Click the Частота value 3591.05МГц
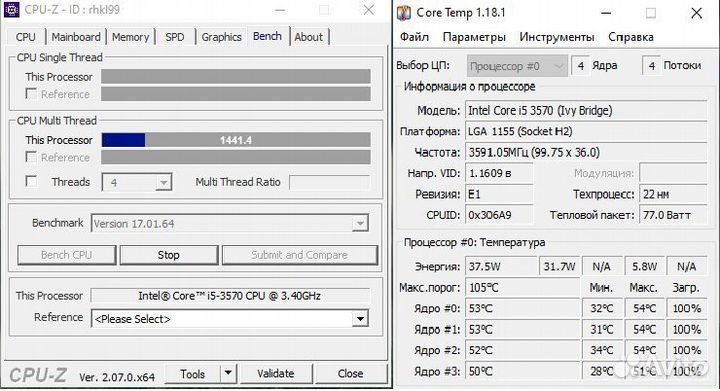Screen dimensions: 720x391 (586, 152)
